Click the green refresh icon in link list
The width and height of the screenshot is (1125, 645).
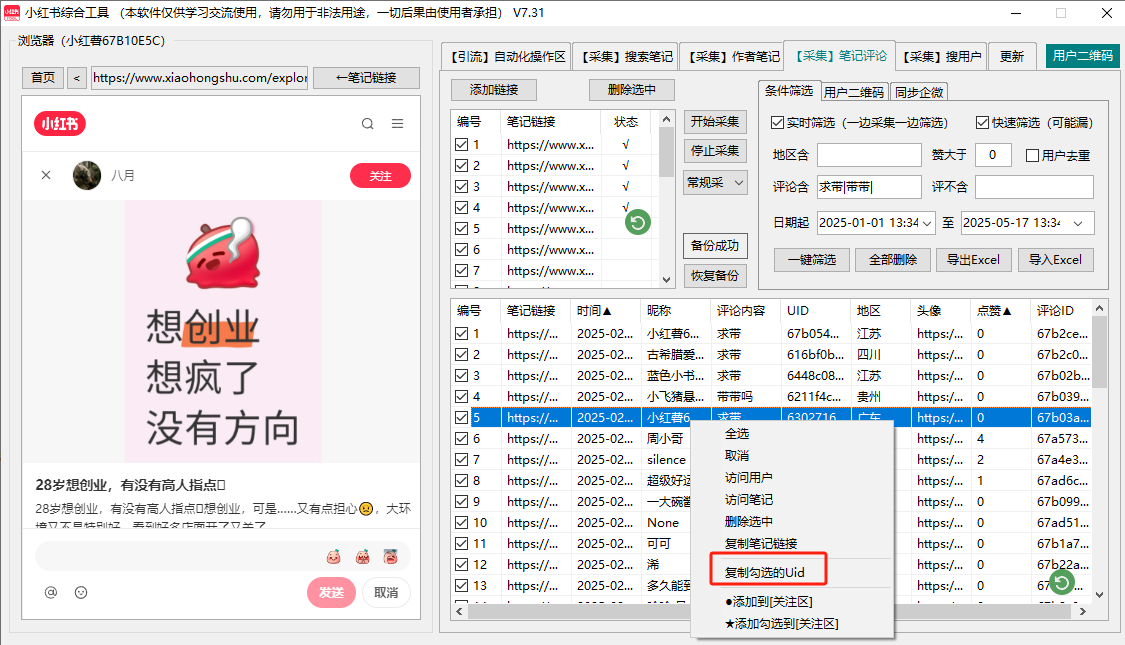click(638, 223)
